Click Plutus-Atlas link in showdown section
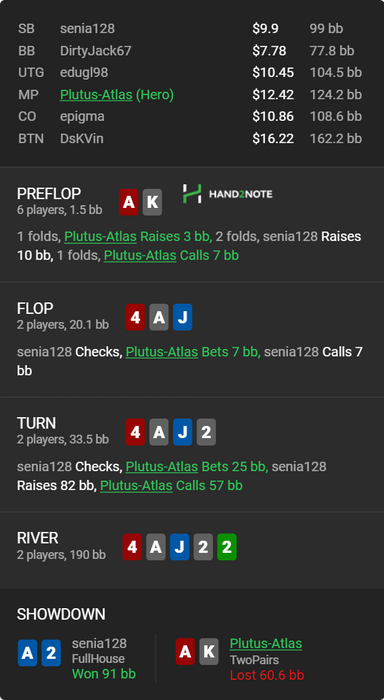 (266, 643)
